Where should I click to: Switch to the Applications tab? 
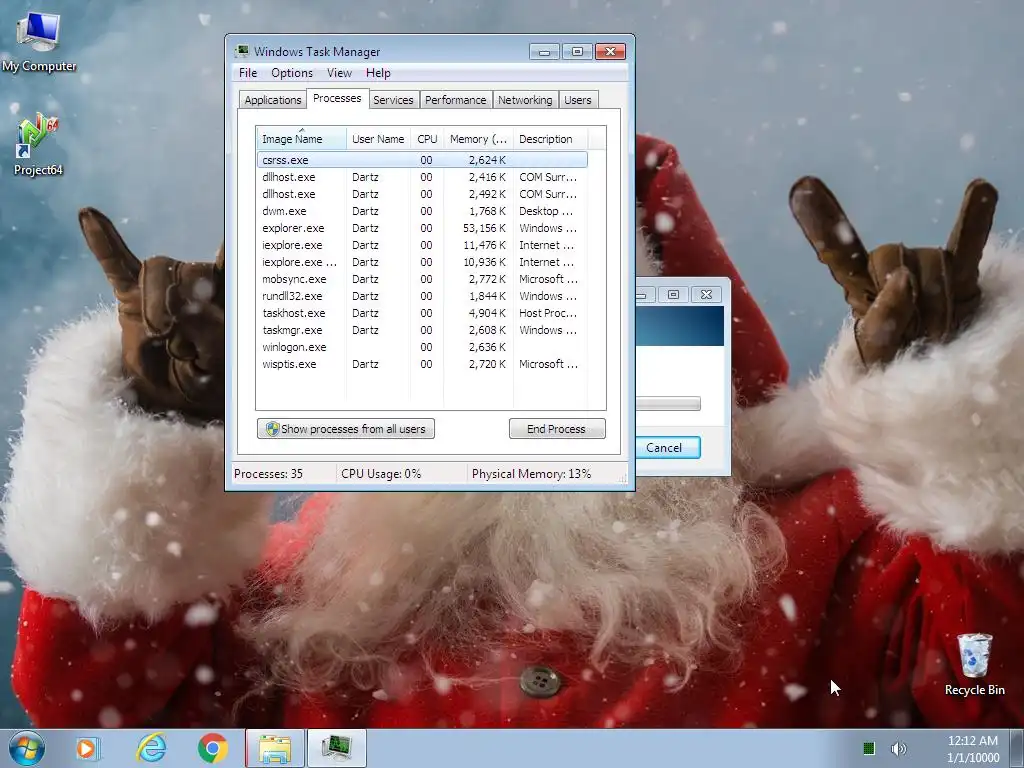(x=272, y=100)
